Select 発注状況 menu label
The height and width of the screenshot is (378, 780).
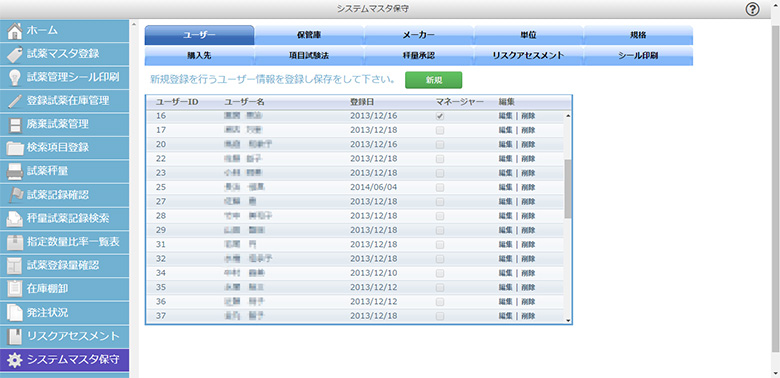click(x=48, y=313)
